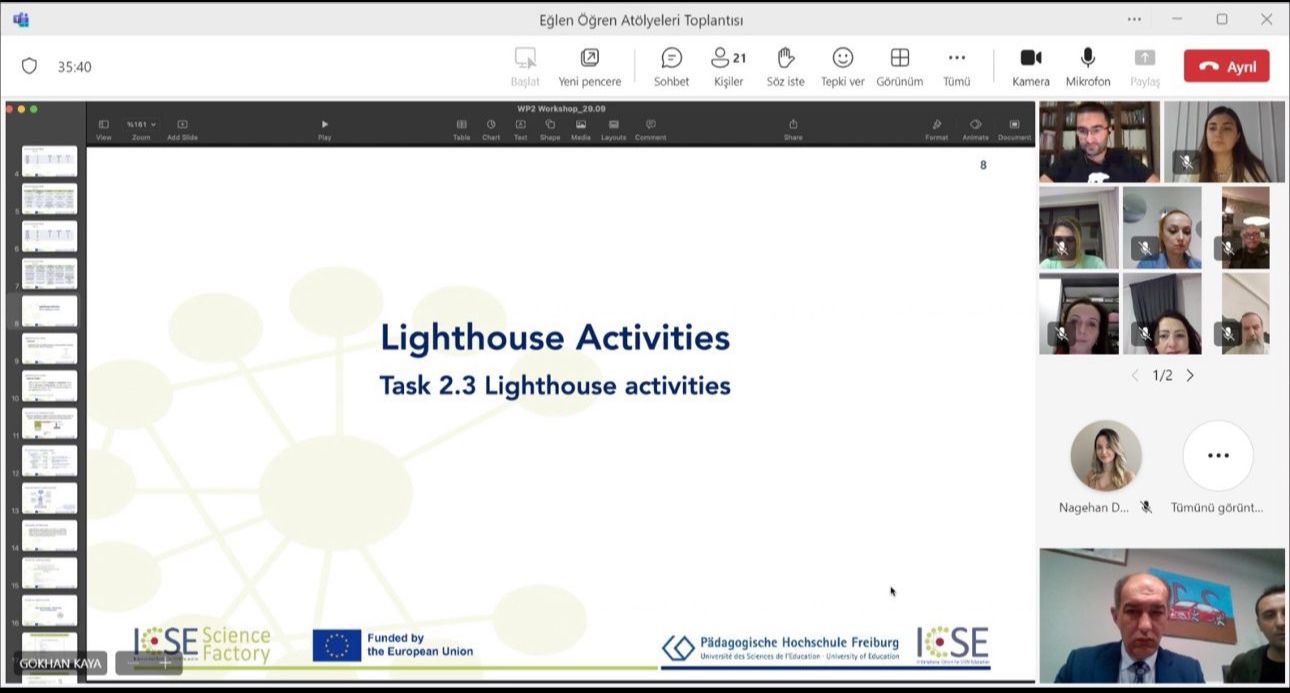Open Tepki ver reactions
This screenshot has height=693, width=1290.
point(842,66)
